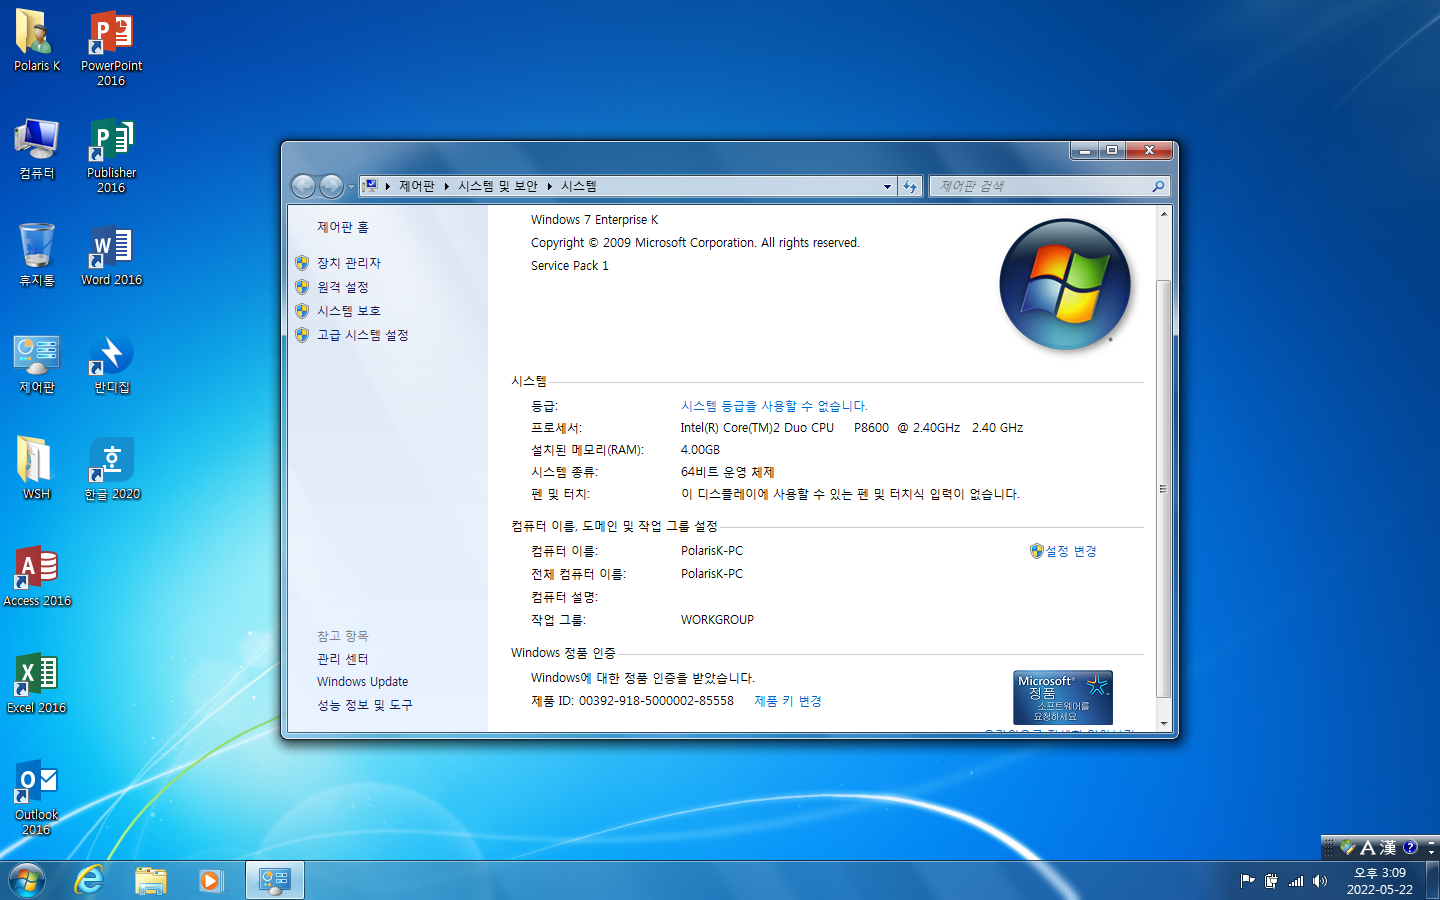Launch the 반디집 desktop shortcut
The image size is (1440, 900).
tap(111, 363)
